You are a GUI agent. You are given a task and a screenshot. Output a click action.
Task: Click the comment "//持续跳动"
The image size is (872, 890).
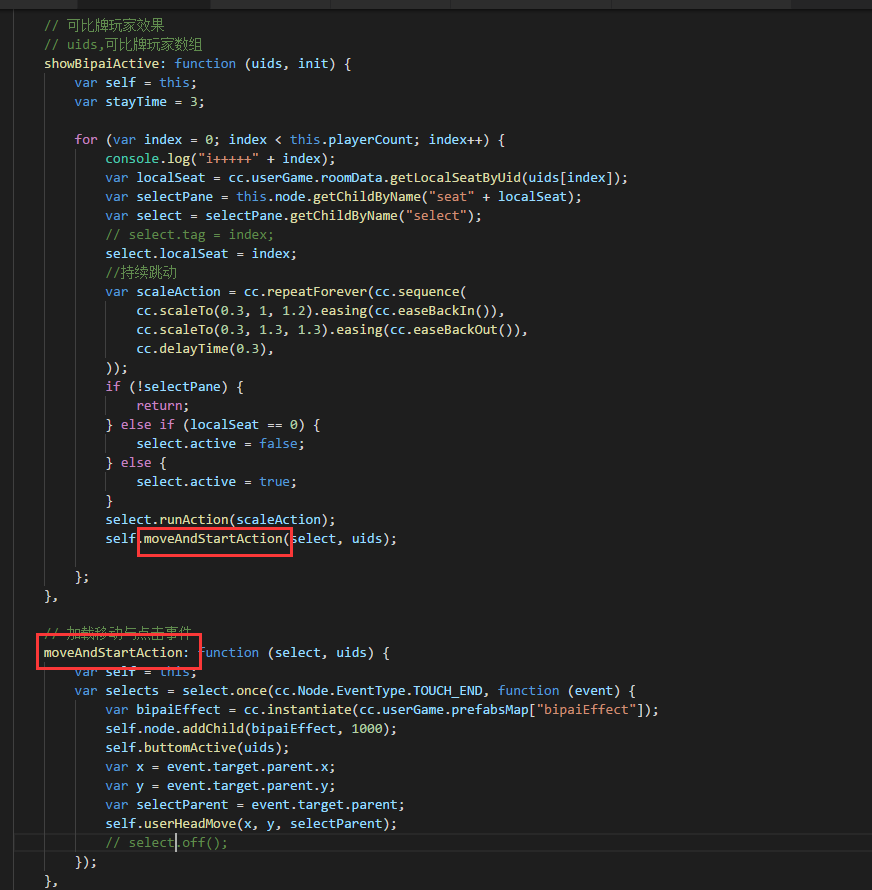[141, 272]
